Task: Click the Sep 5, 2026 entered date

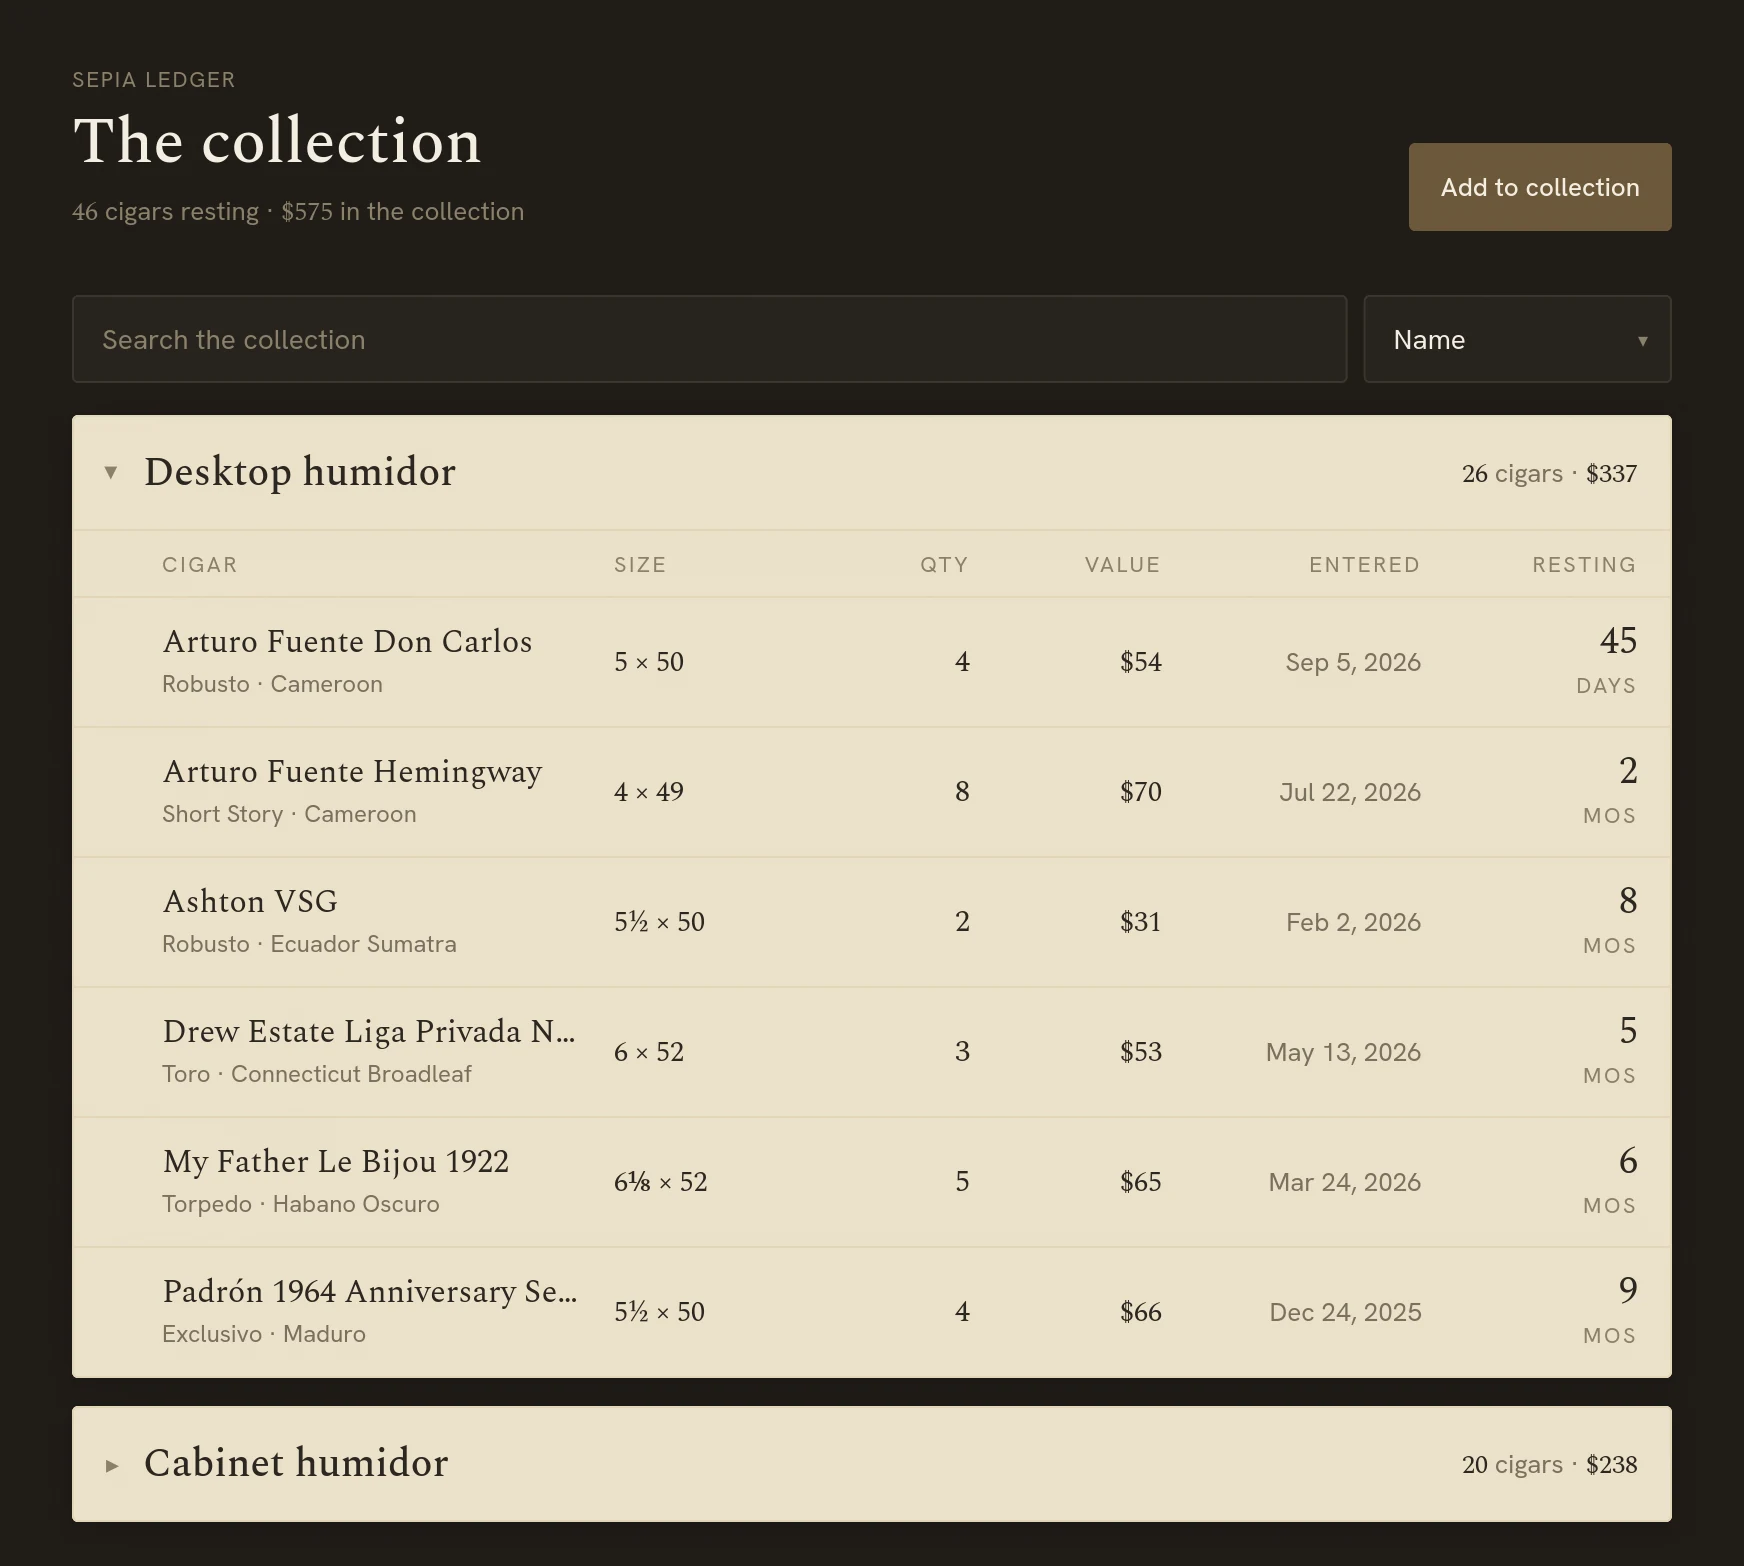Action: 1353,662
